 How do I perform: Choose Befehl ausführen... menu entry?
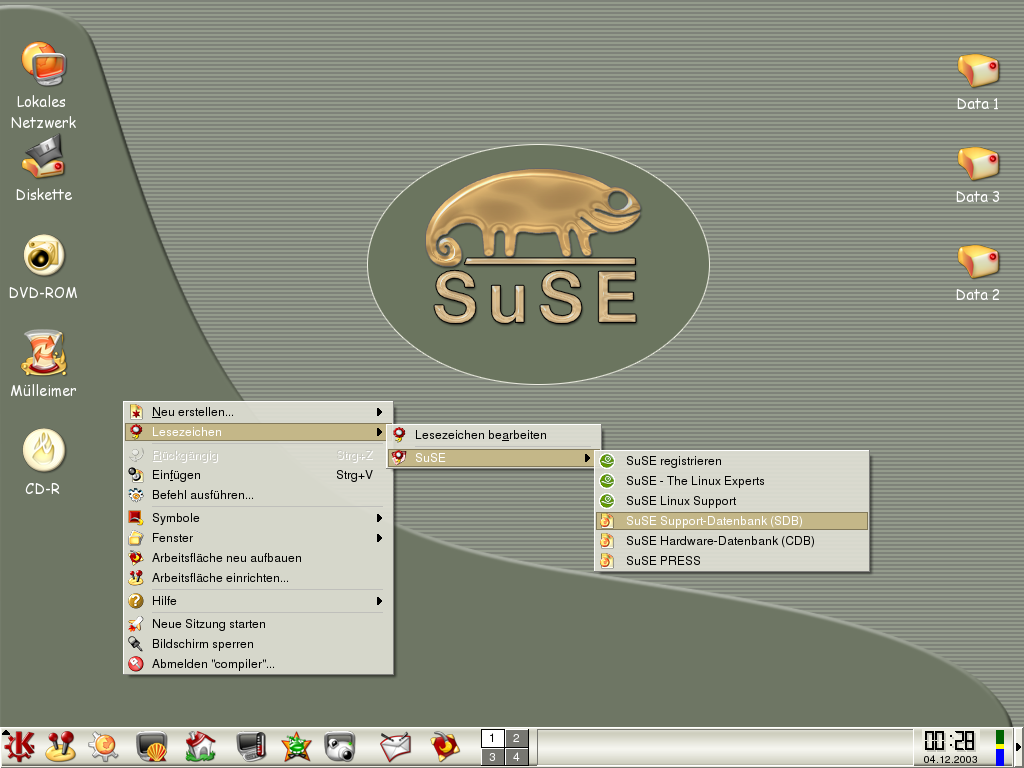[x=259, y=495]
